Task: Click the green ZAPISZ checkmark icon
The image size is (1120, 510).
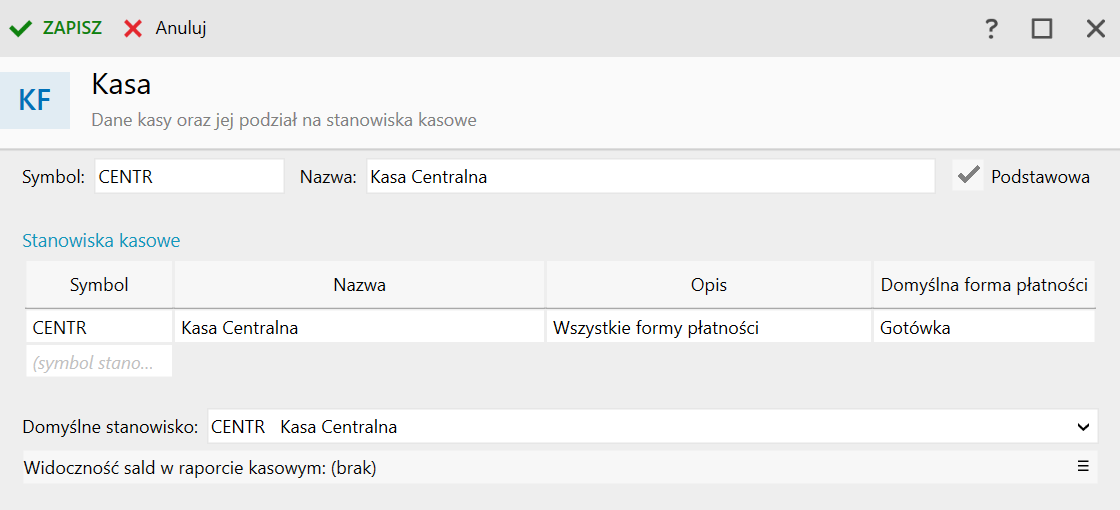Action: click(x=21, y=29)
